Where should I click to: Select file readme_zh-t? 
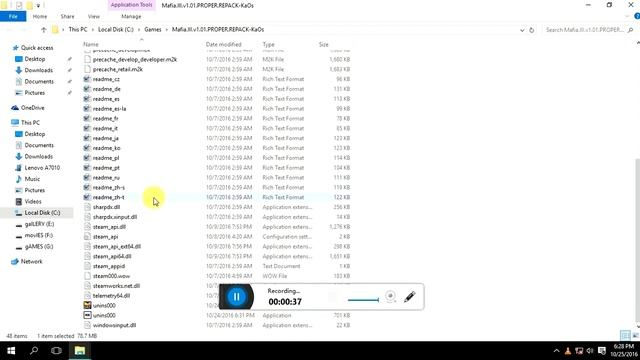pyautogui.click(x=109, y=197)
